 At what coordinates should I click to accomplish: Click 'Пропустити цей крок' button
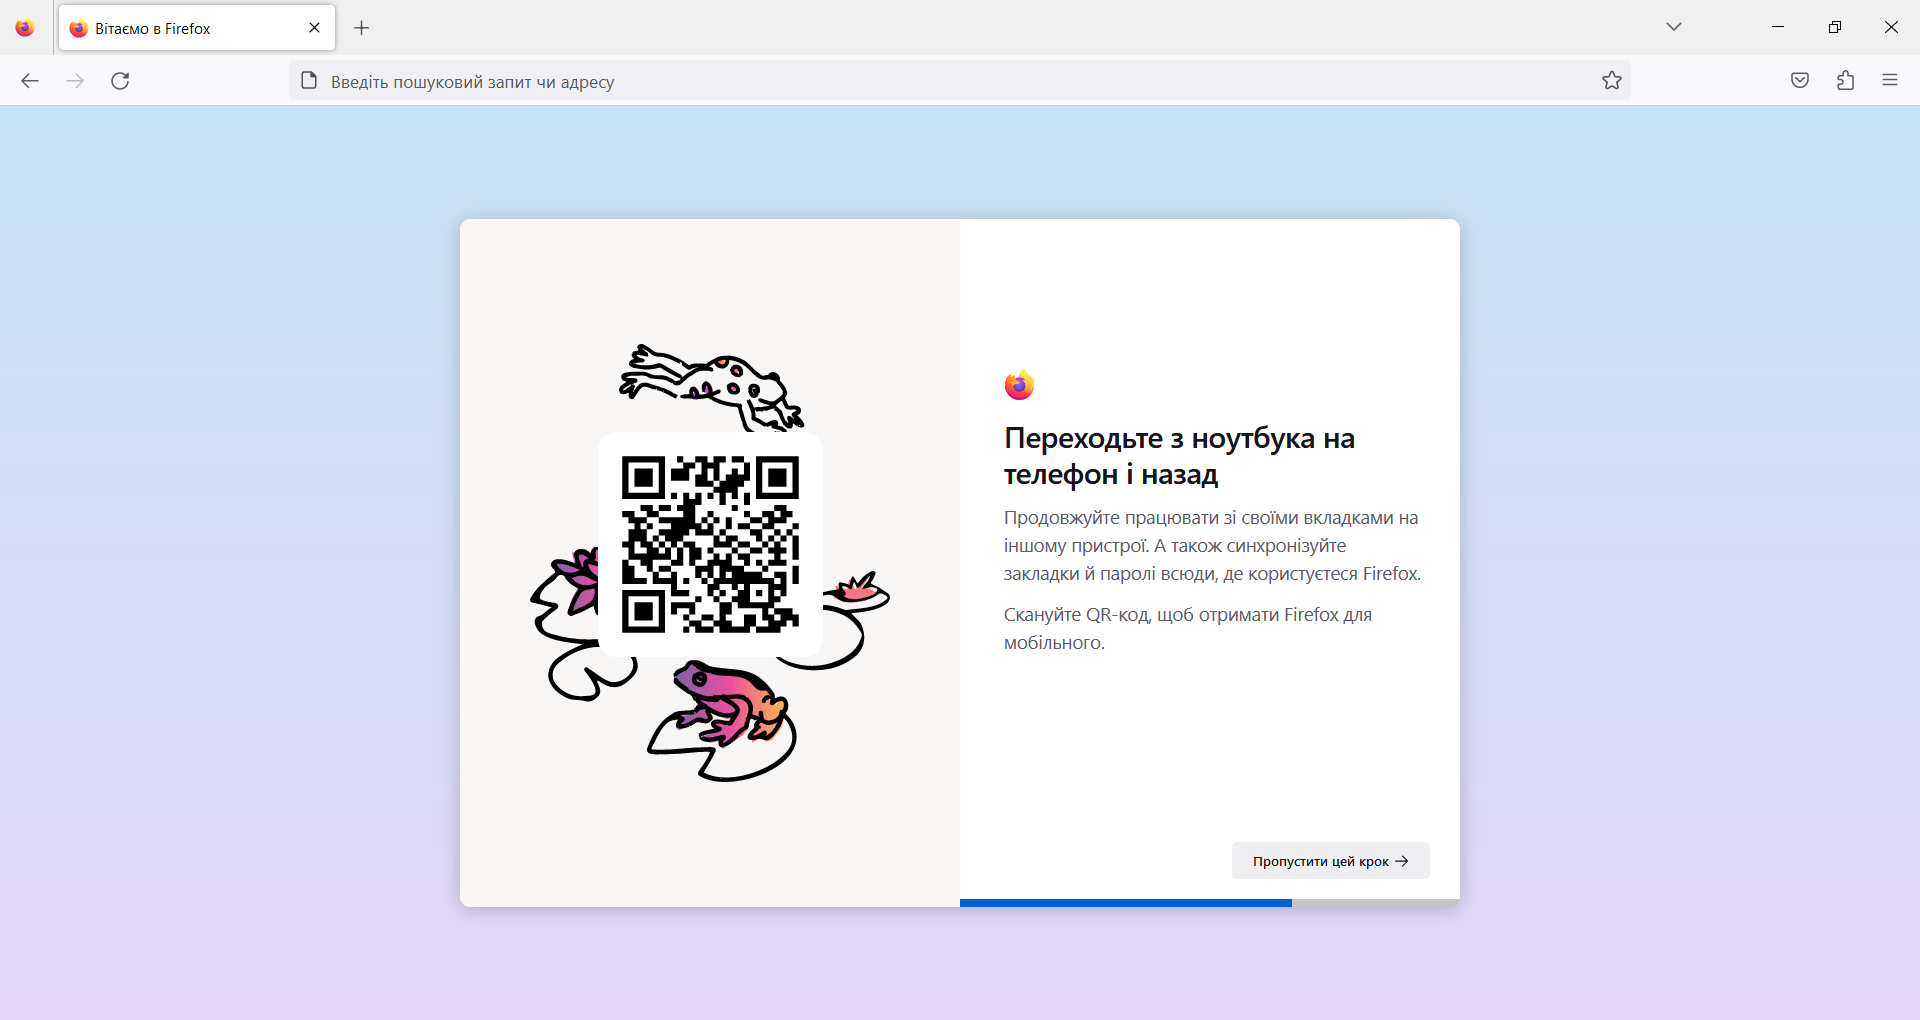(1331, 861)
